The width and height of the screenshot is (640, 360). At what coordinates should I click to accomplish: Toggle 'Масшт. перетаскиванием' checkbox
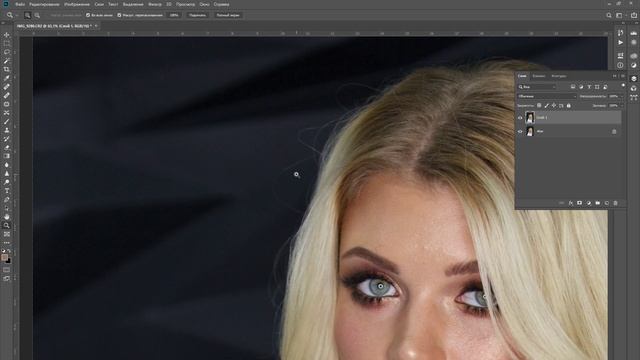119,15
